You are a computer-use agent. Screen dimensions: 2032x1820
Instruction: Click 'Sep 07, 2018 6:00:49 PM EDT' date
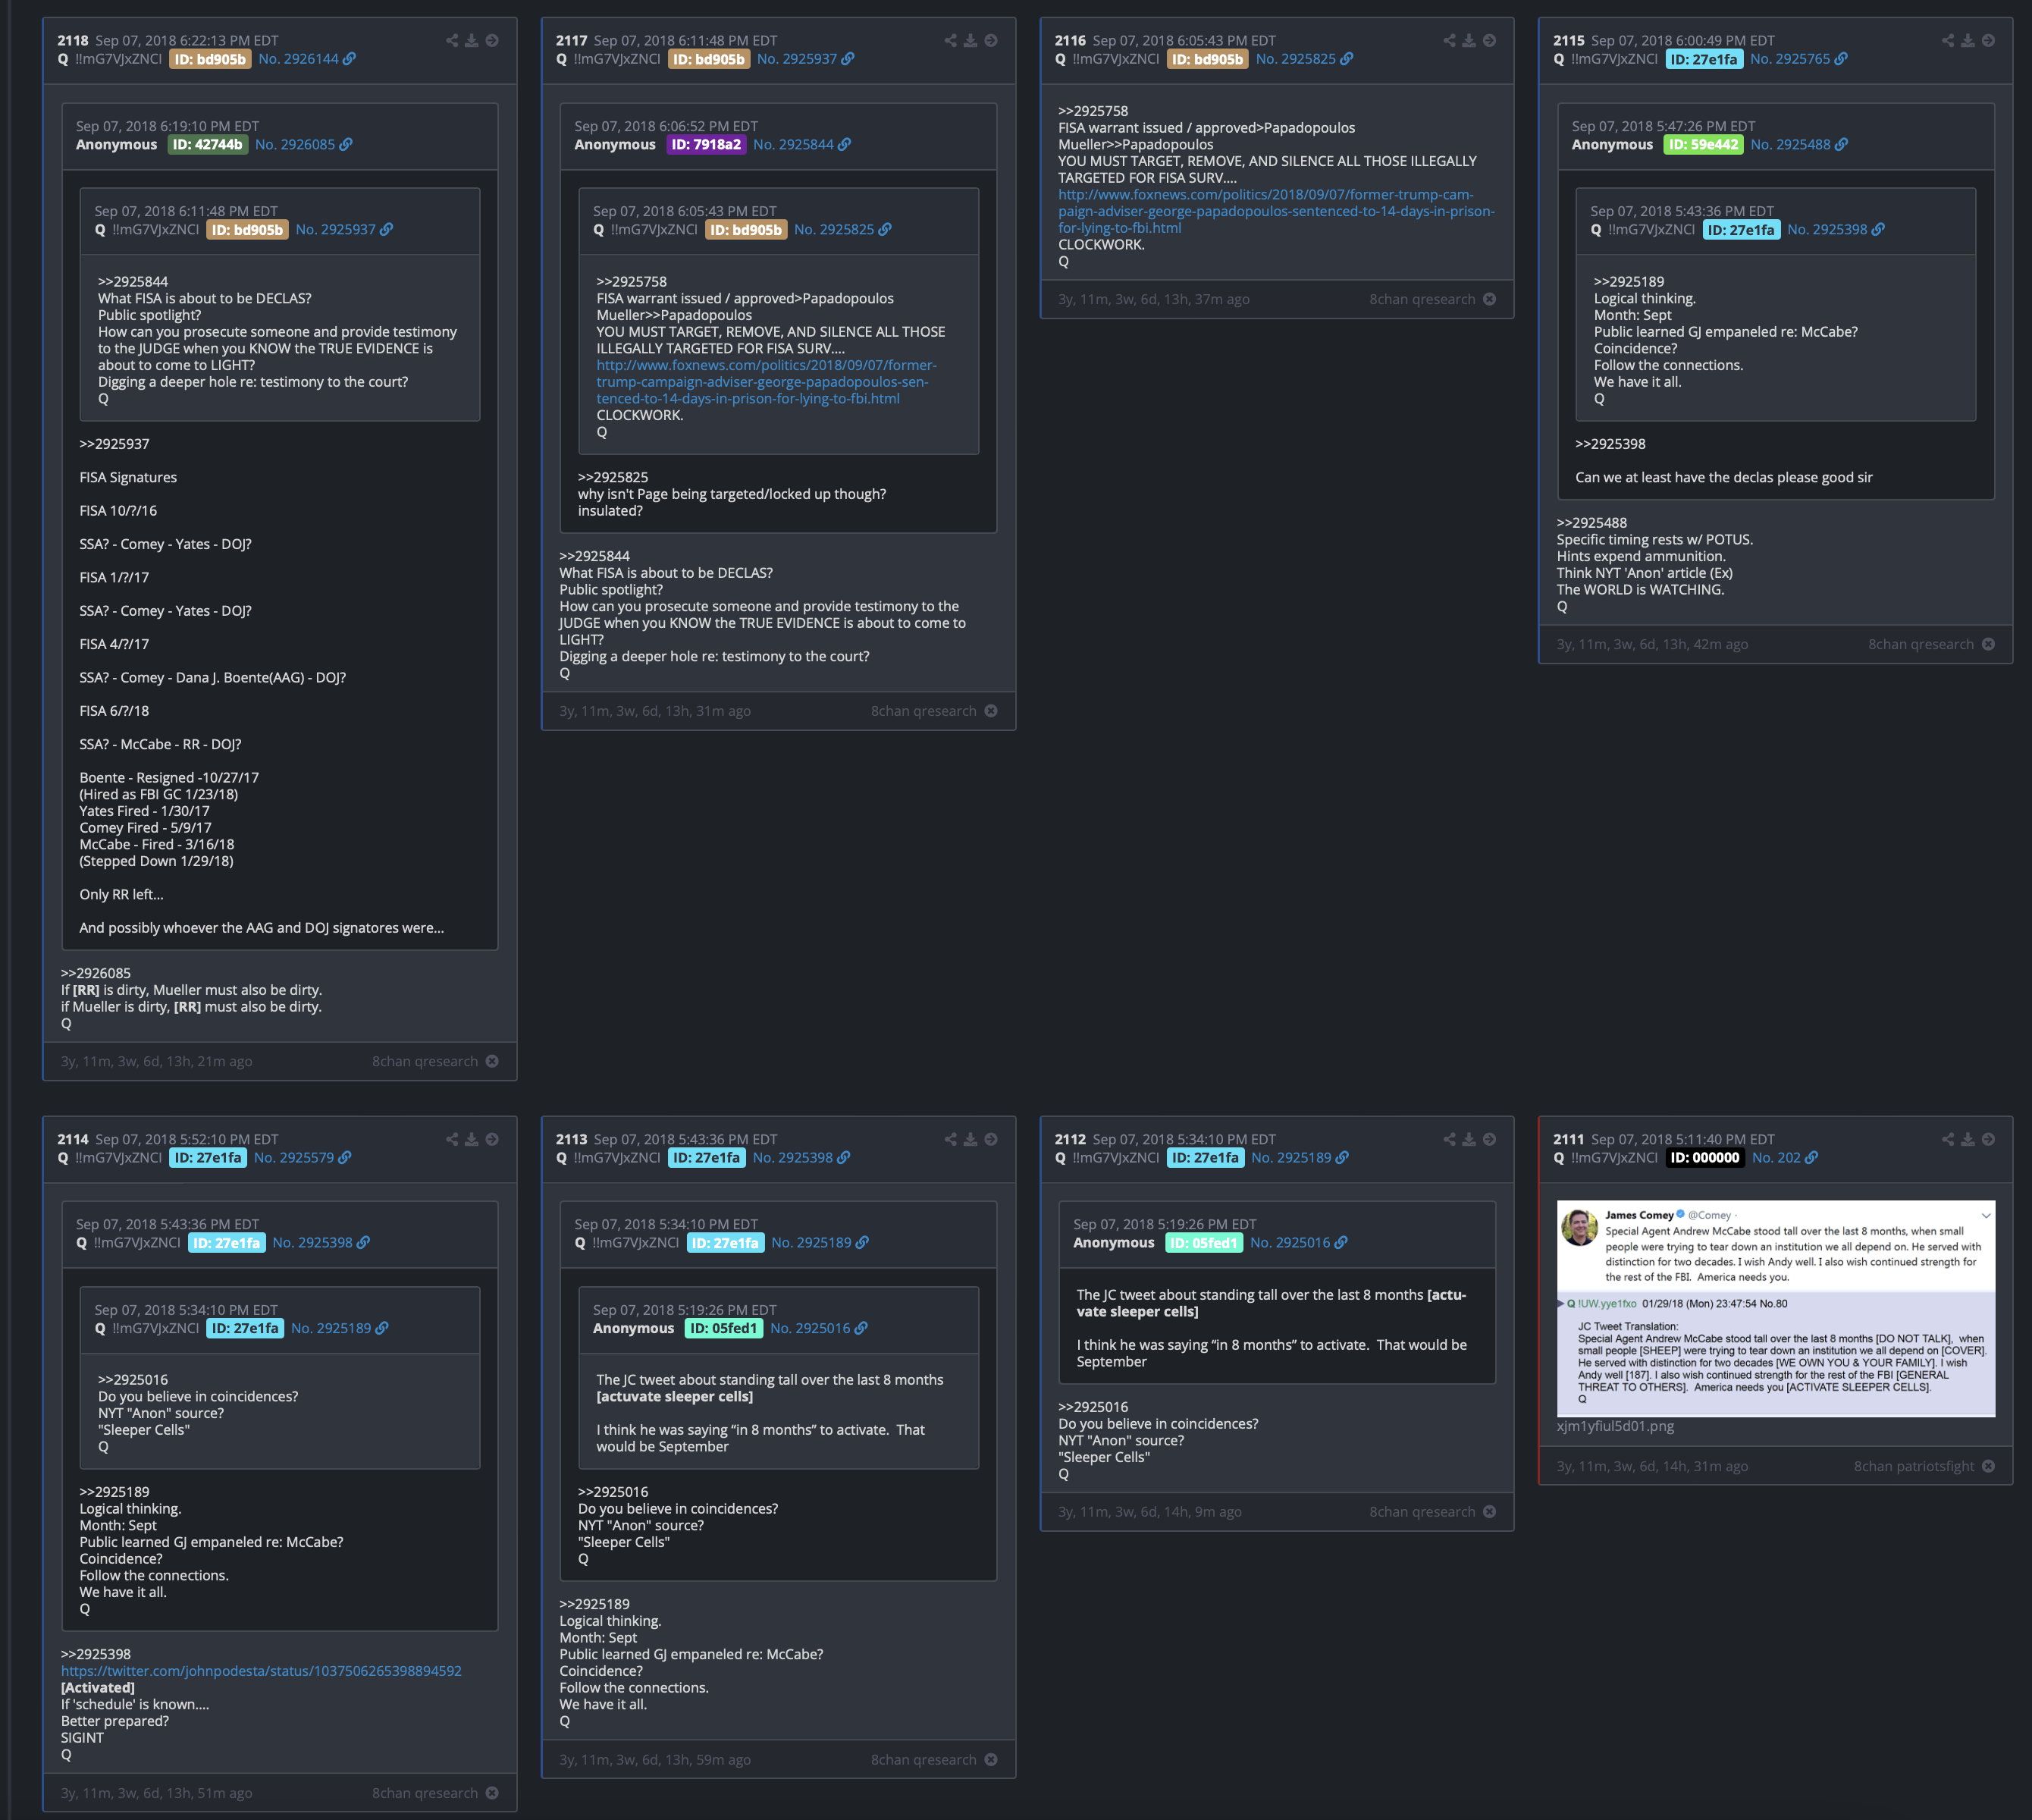pos(1683,41)
